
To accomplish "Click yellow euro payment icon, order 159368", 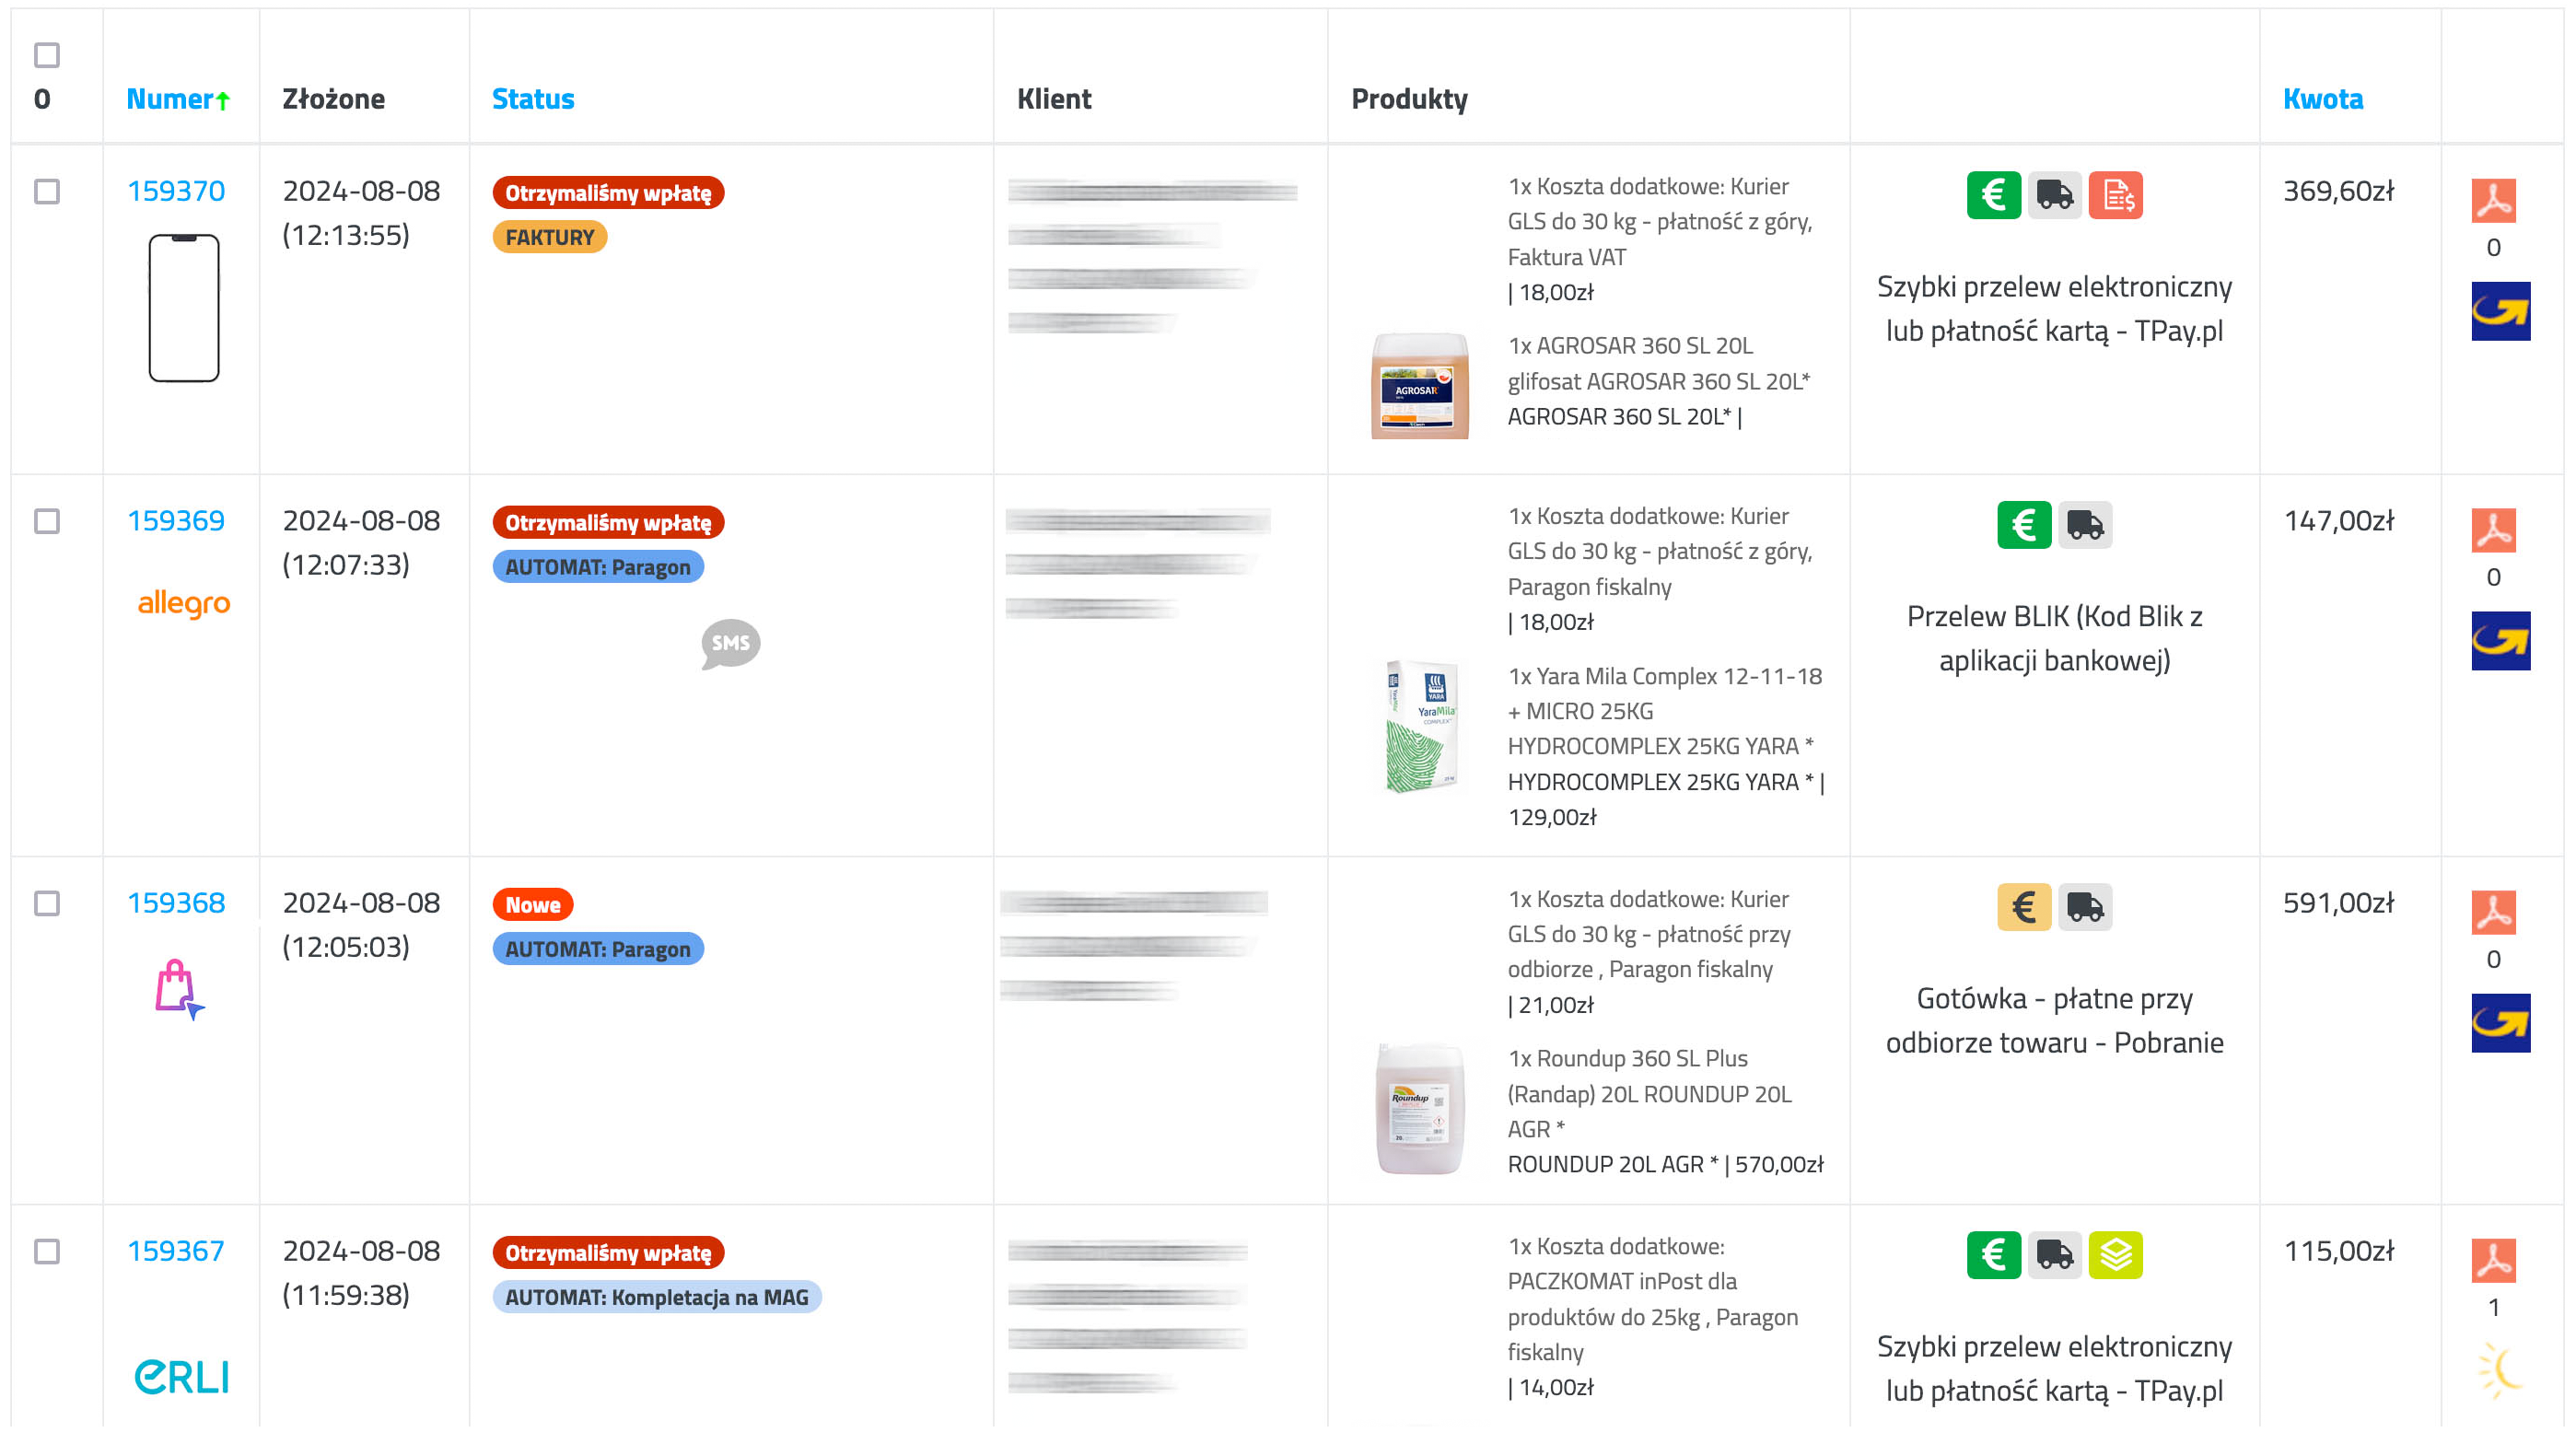I will 2024,907.
